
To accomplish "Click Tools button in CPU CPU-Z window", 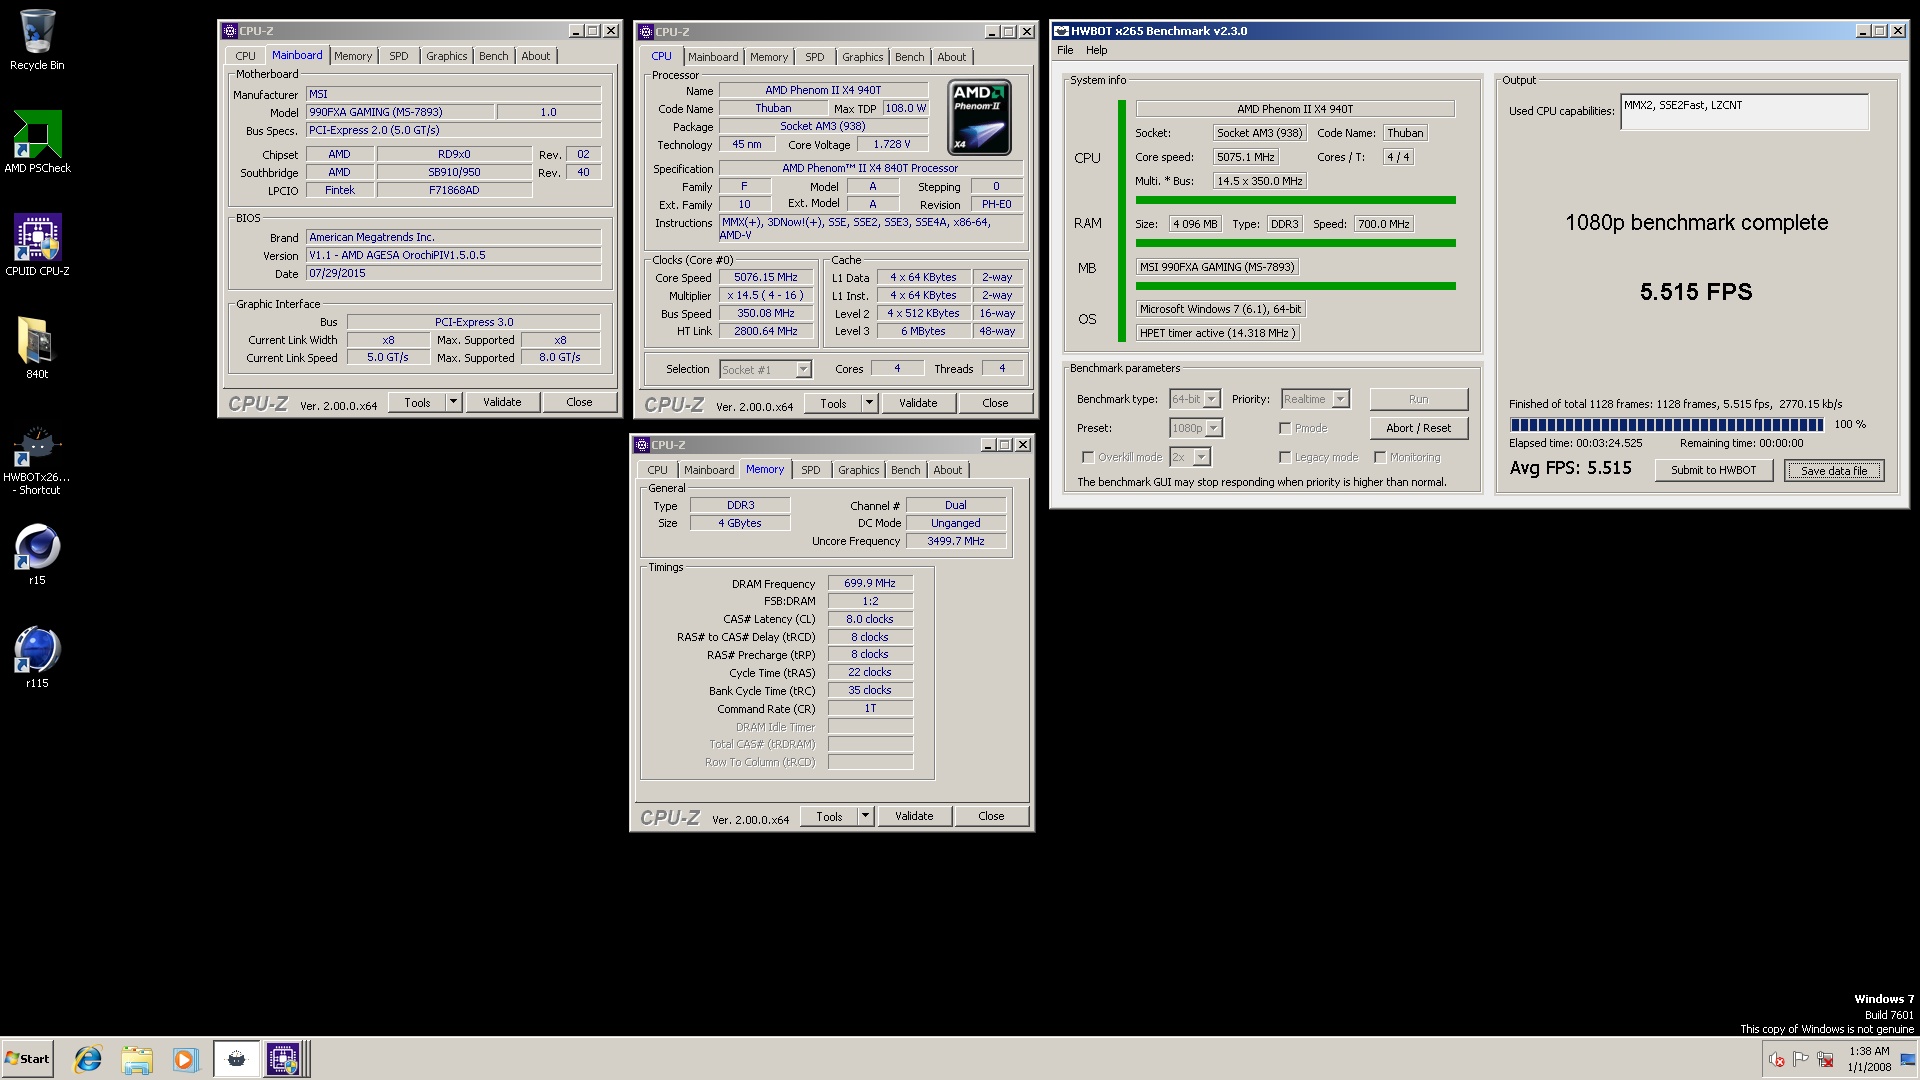I will click(x=833, y=403).
